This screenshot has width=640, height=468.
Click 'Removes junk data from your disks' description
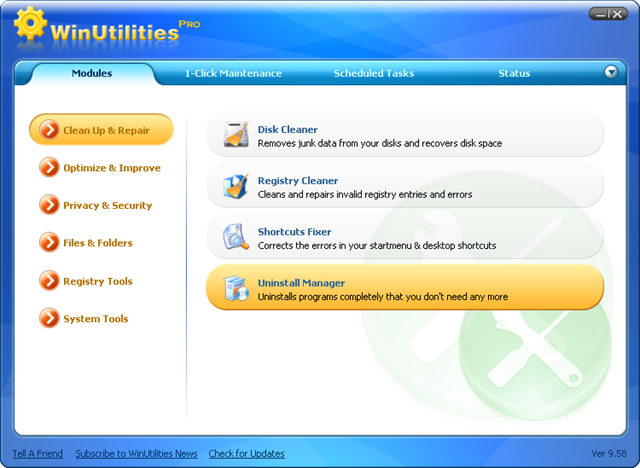[380, 144]
